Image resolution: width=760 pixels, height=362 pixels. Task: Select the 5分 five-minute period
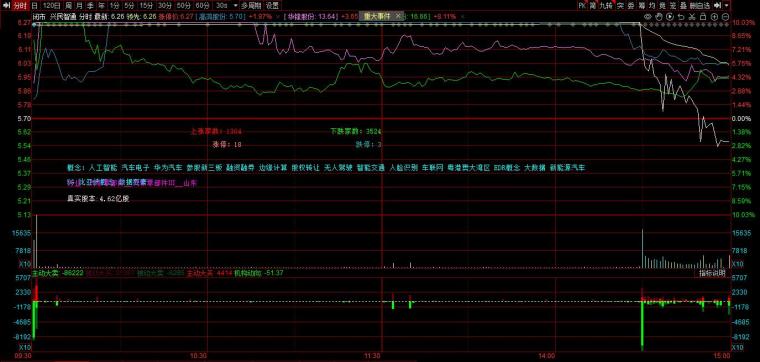point(128,6)
